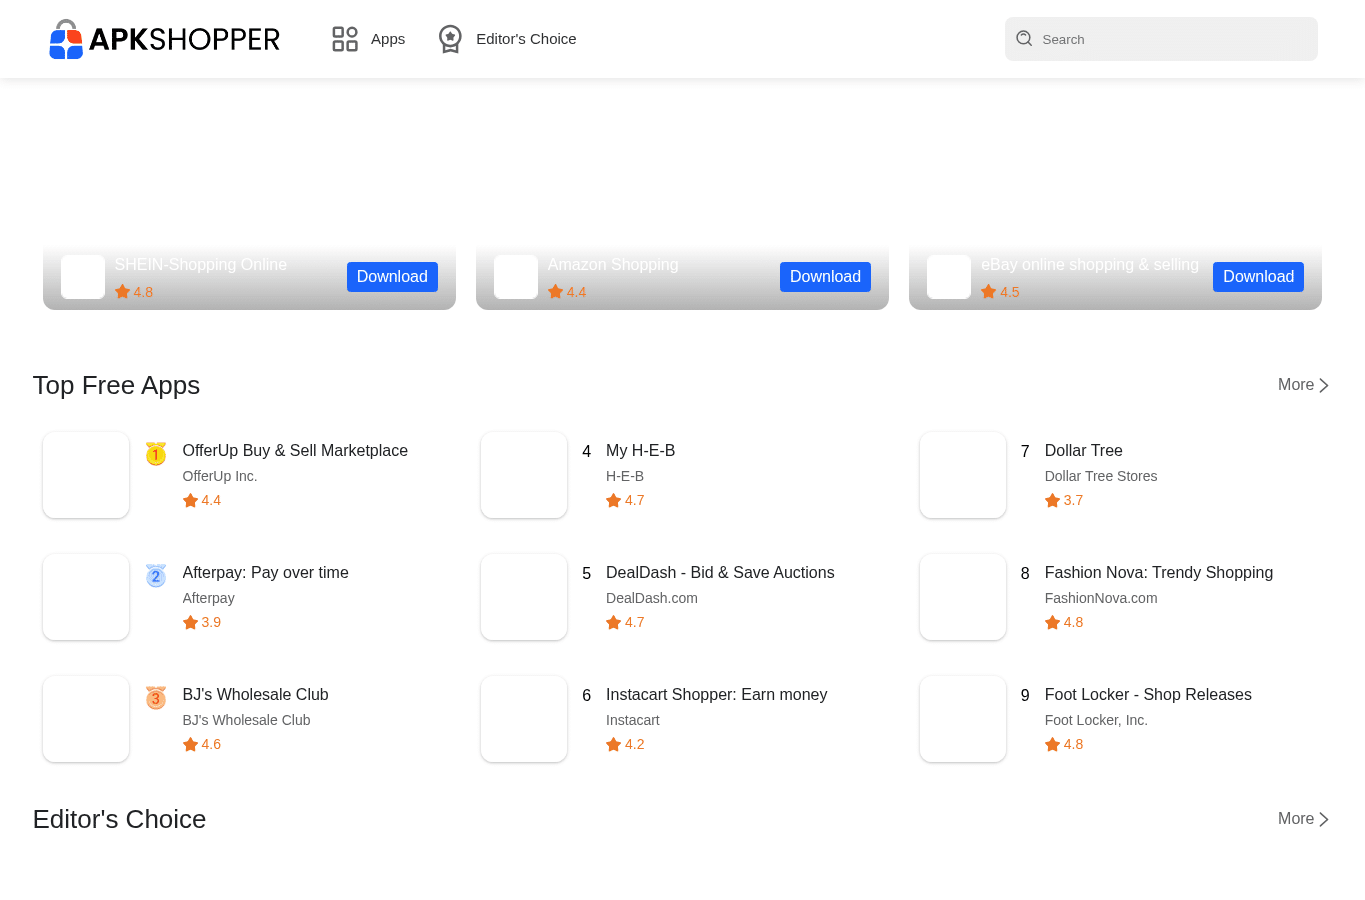
Task: Open BJ's Wholesale Club title link
Action: [x=255, y=695]
